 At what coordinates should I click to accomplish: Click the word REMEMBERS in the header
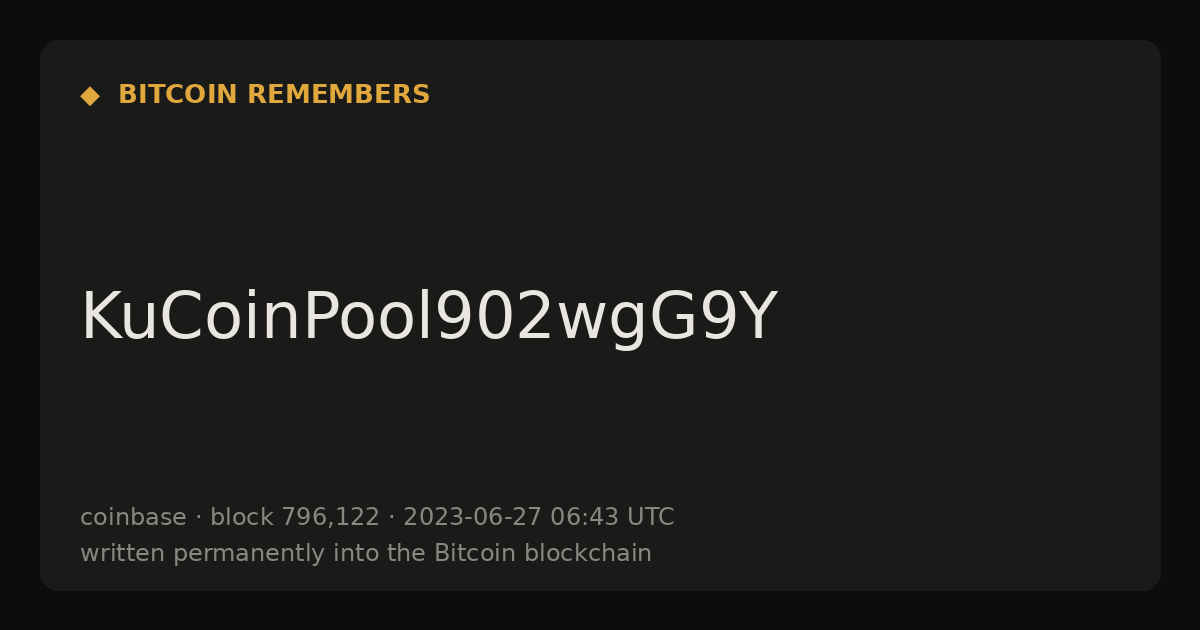338,95
